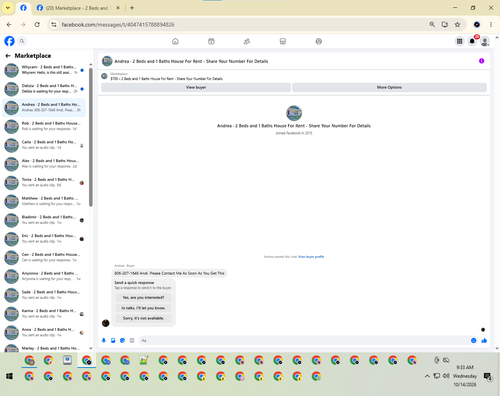Send quick response 'Yes, are you interested?'
This screenshot has height=396, width=500.
(x=143, y=297)
